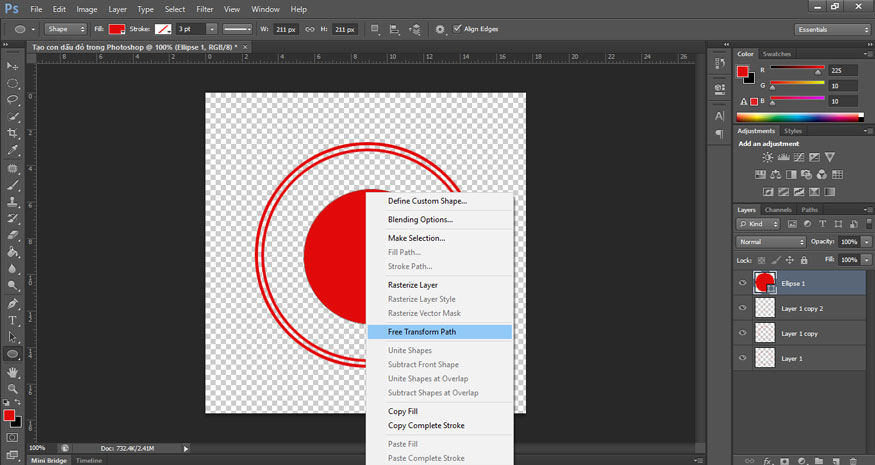Toggle visibility of Layer 1
This screenshot has width=875, height=465.
coord(742,358)
